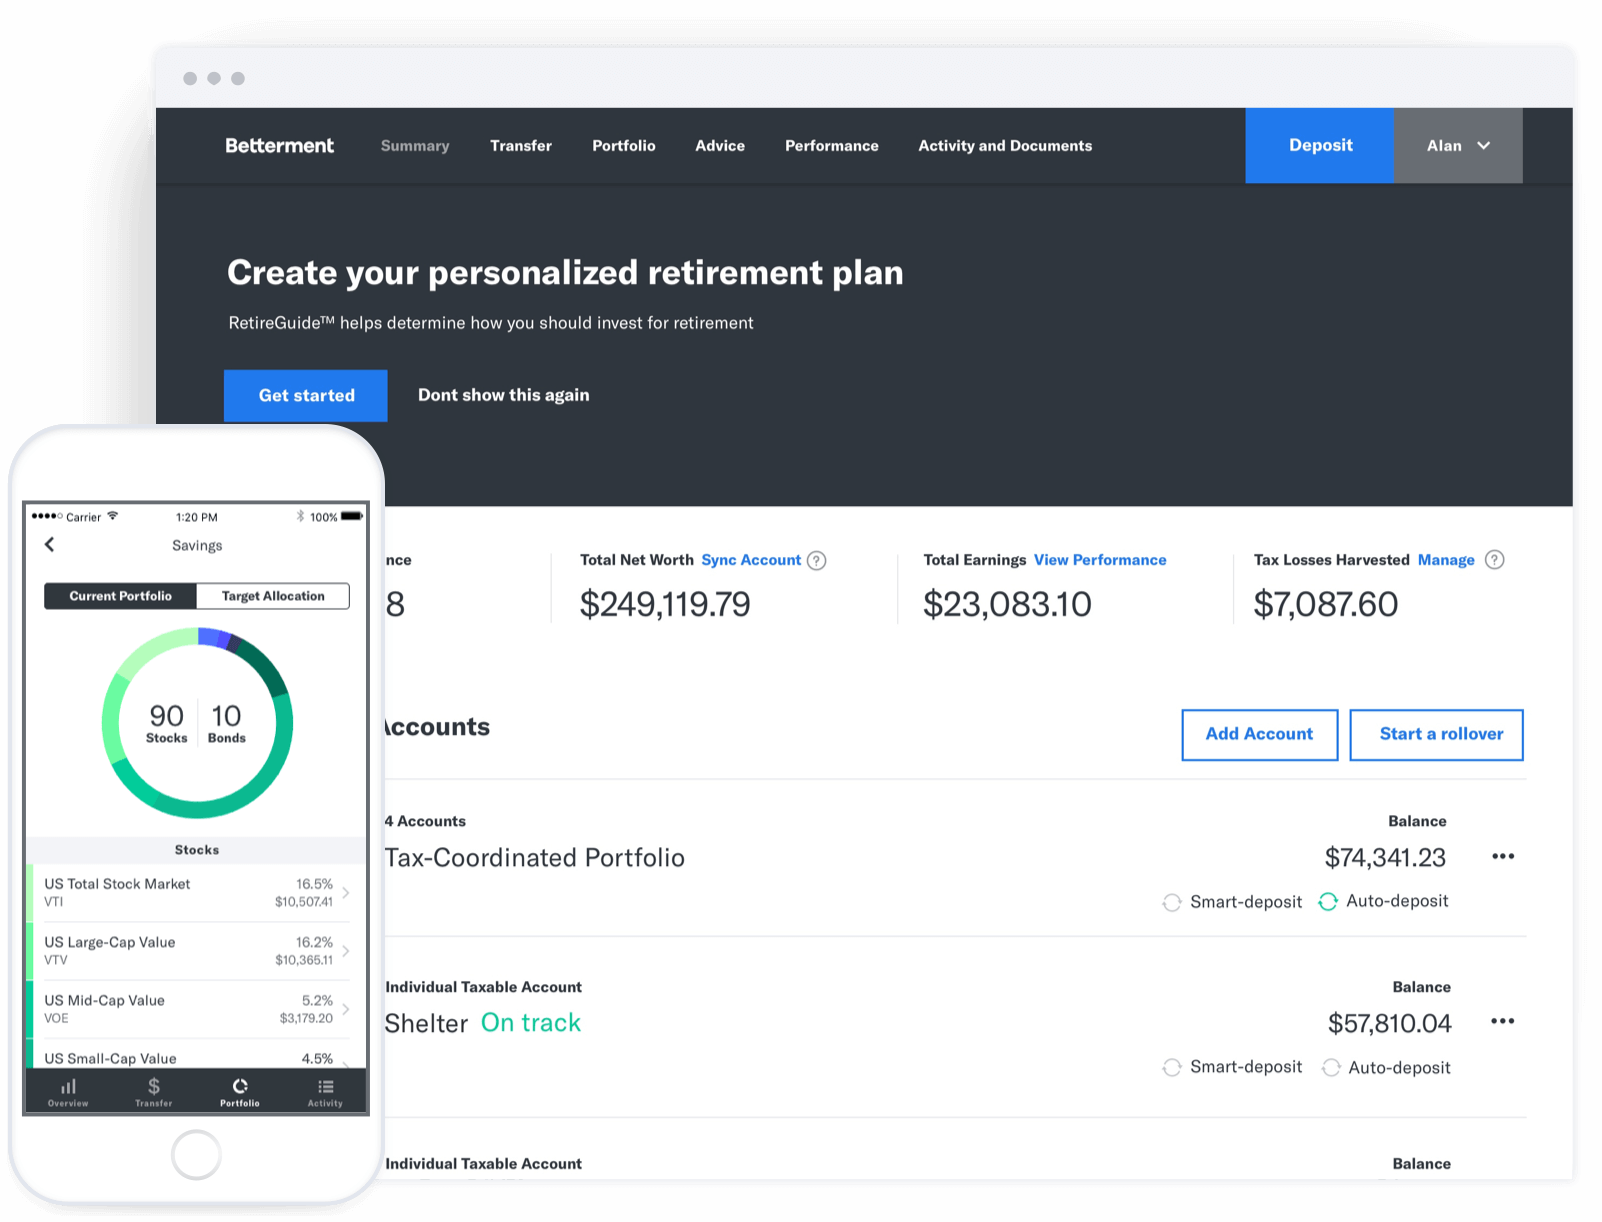Image resolution: width=1602 pixels, height=1222 pixels.
Task: Click the View Performance link
Action: click(x=1099, y=560)
